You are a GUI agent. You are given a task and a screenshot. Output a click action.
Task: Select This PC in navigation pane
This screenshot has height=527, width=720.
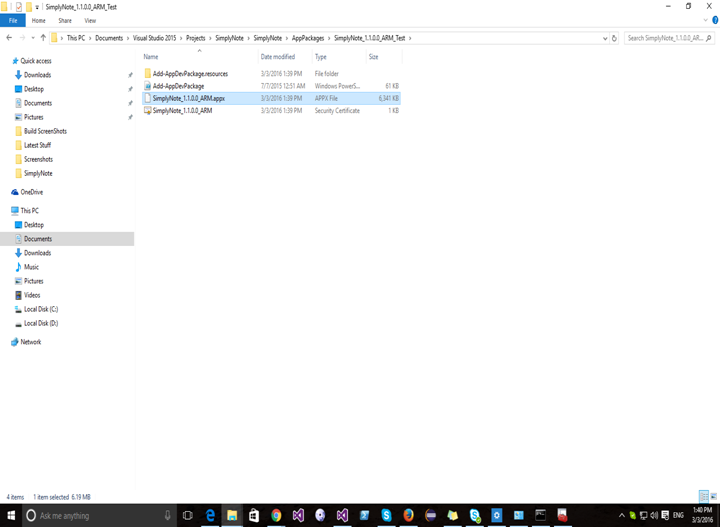pos(25,211)
